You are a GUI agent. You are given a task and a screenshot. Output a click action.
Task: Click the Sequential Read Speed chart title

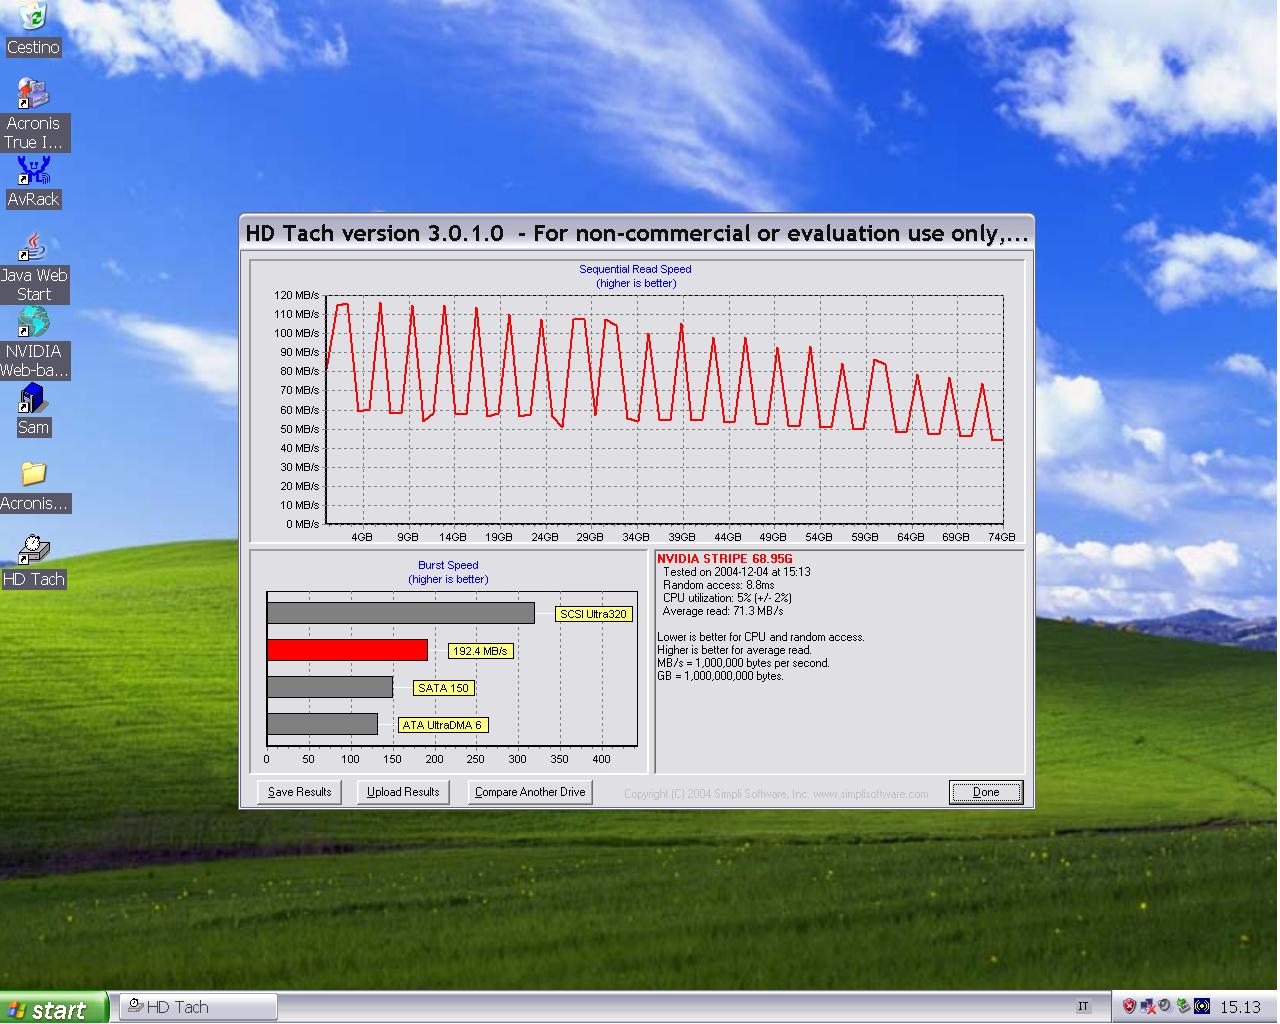click(x=635, y=269)
